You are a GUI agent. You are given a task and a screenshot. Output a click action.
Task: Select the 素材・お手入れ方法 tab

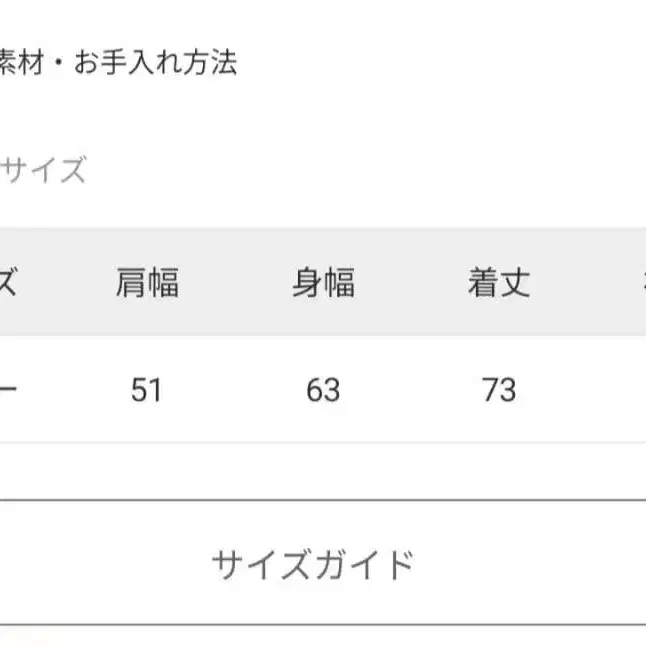coord(119,64)
